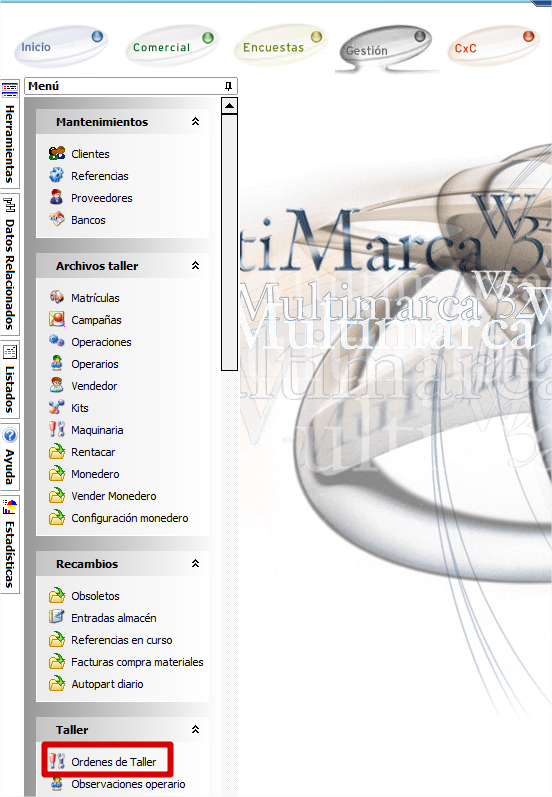This screenshot has width=552, height=797.
Task: Open the Vender Monedero link
Action: tap(114, 496)
